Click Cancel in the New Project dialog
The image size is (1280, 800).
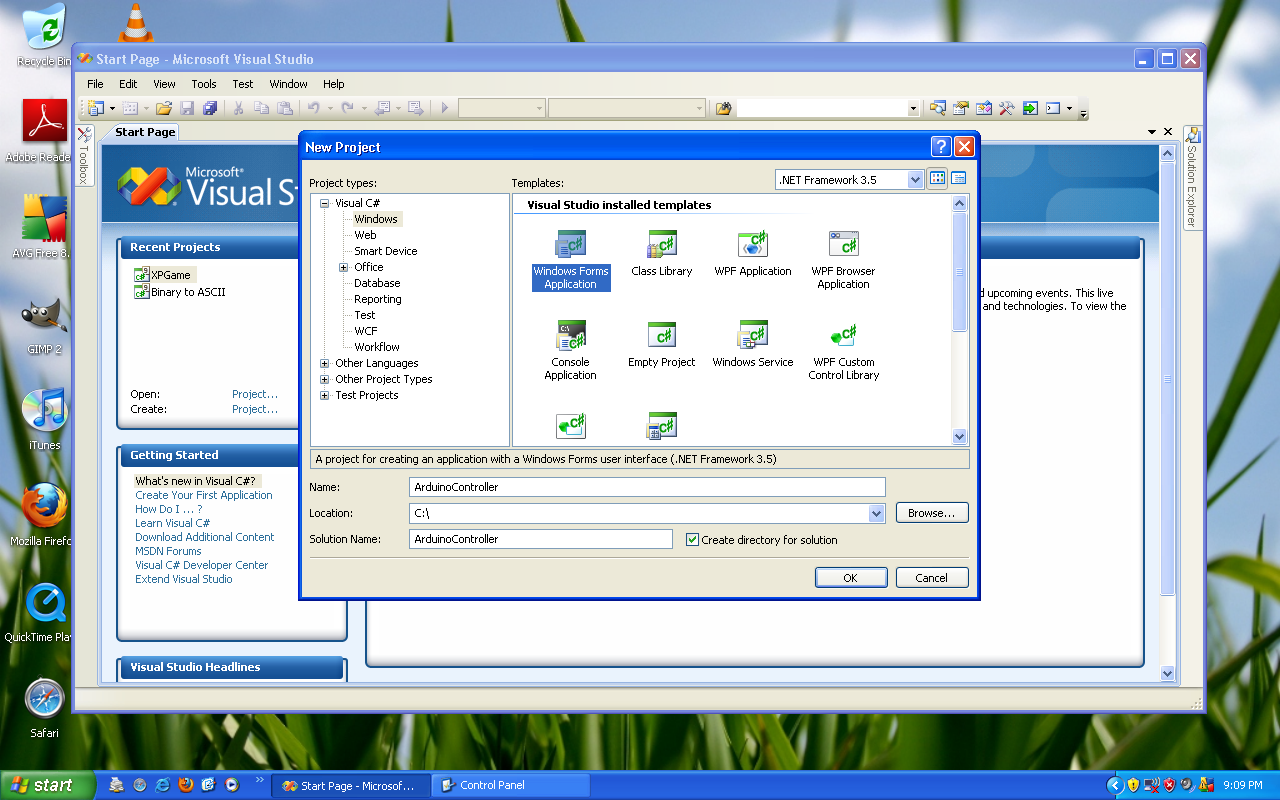click(931, 577)
